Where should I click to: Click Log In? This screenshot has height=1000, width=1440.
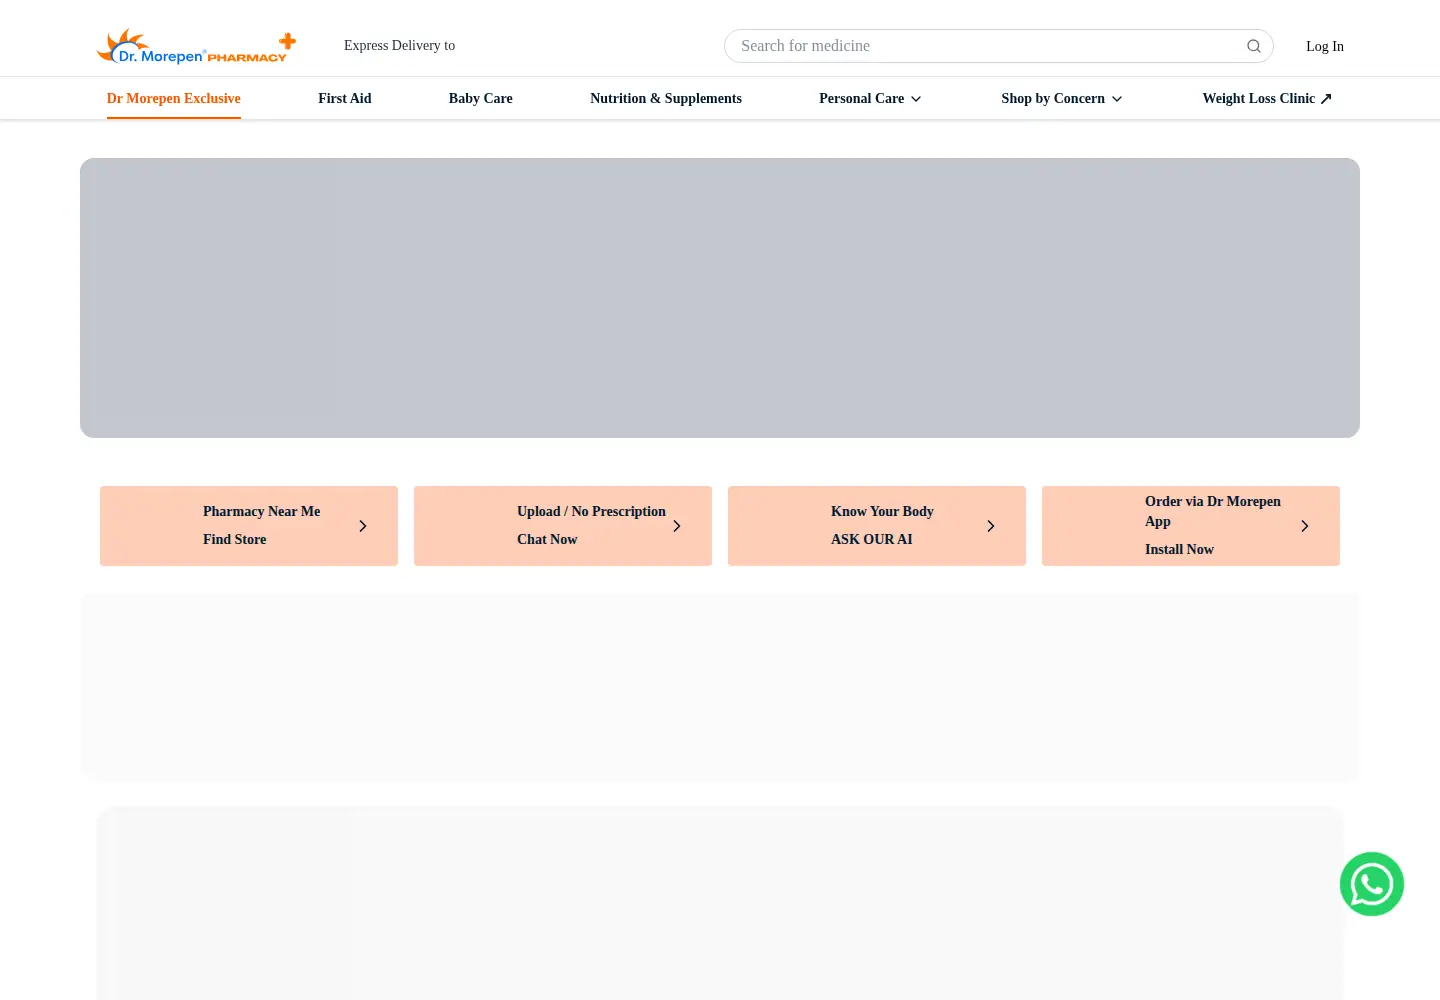1325,46
